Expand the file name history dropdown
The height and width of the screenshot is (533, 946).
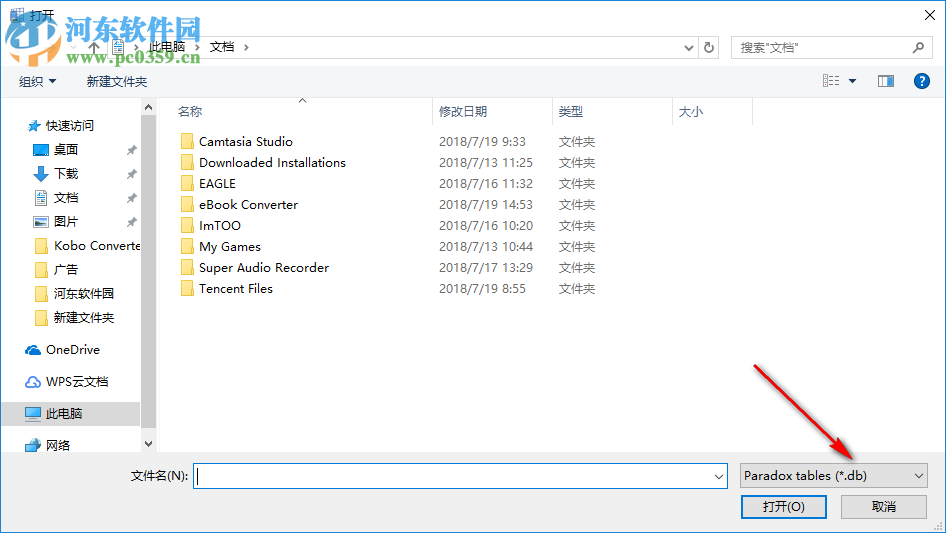(x=719, y=476)
